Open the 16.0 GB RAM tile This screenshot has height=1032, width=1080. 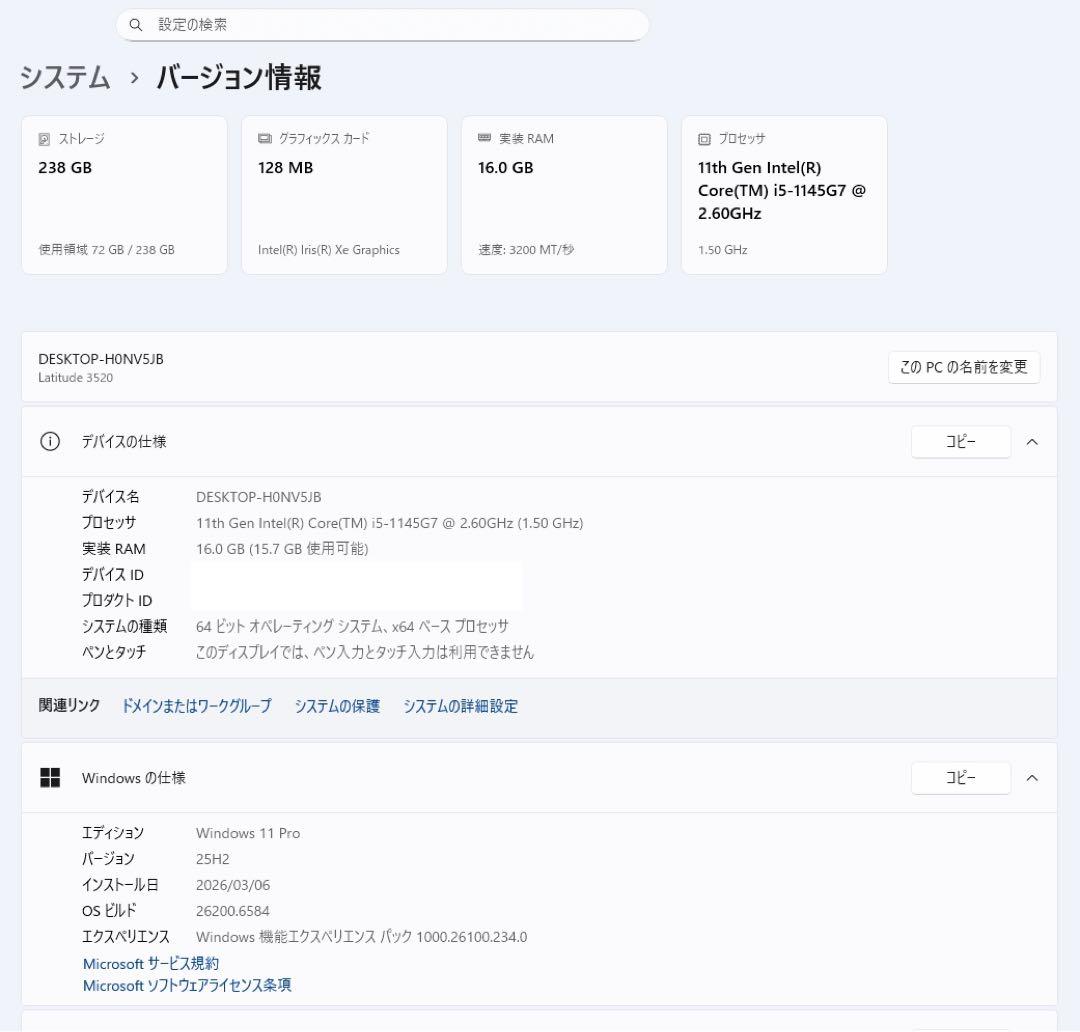pos(564,195)
